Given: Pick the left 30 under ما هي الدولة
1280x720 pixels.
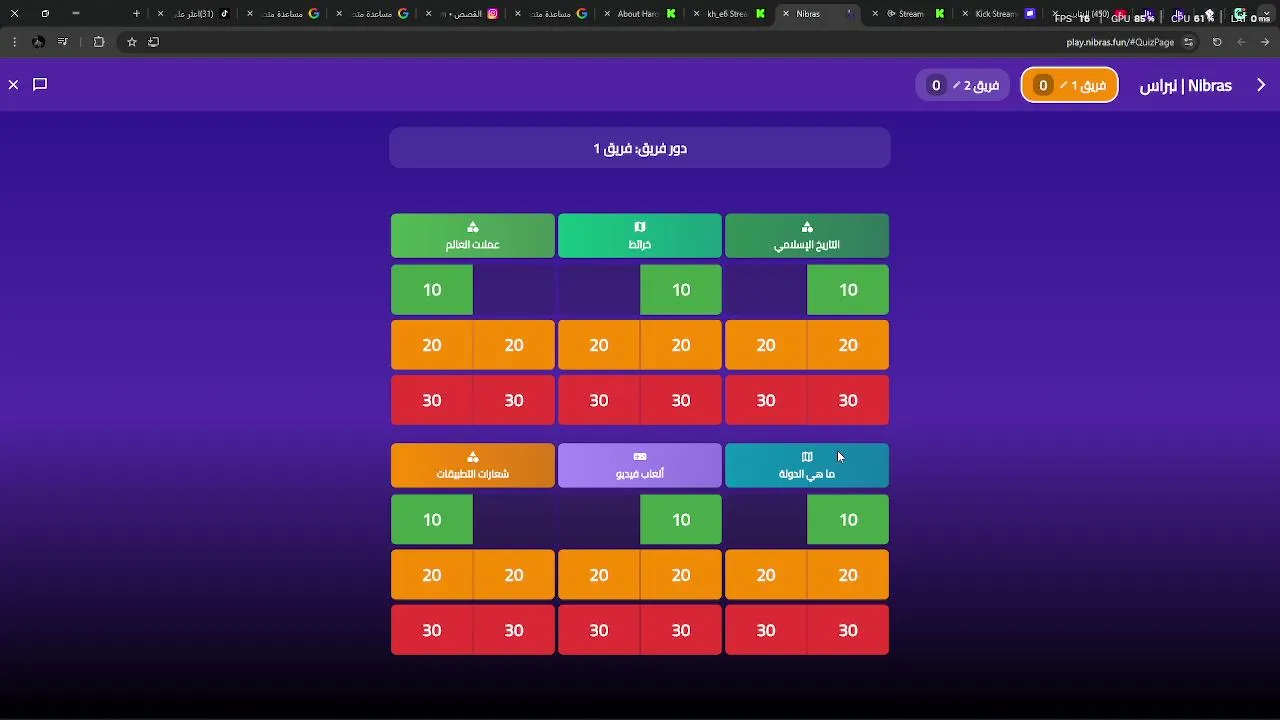Looking at the screenshot, I should coord(766,630).
